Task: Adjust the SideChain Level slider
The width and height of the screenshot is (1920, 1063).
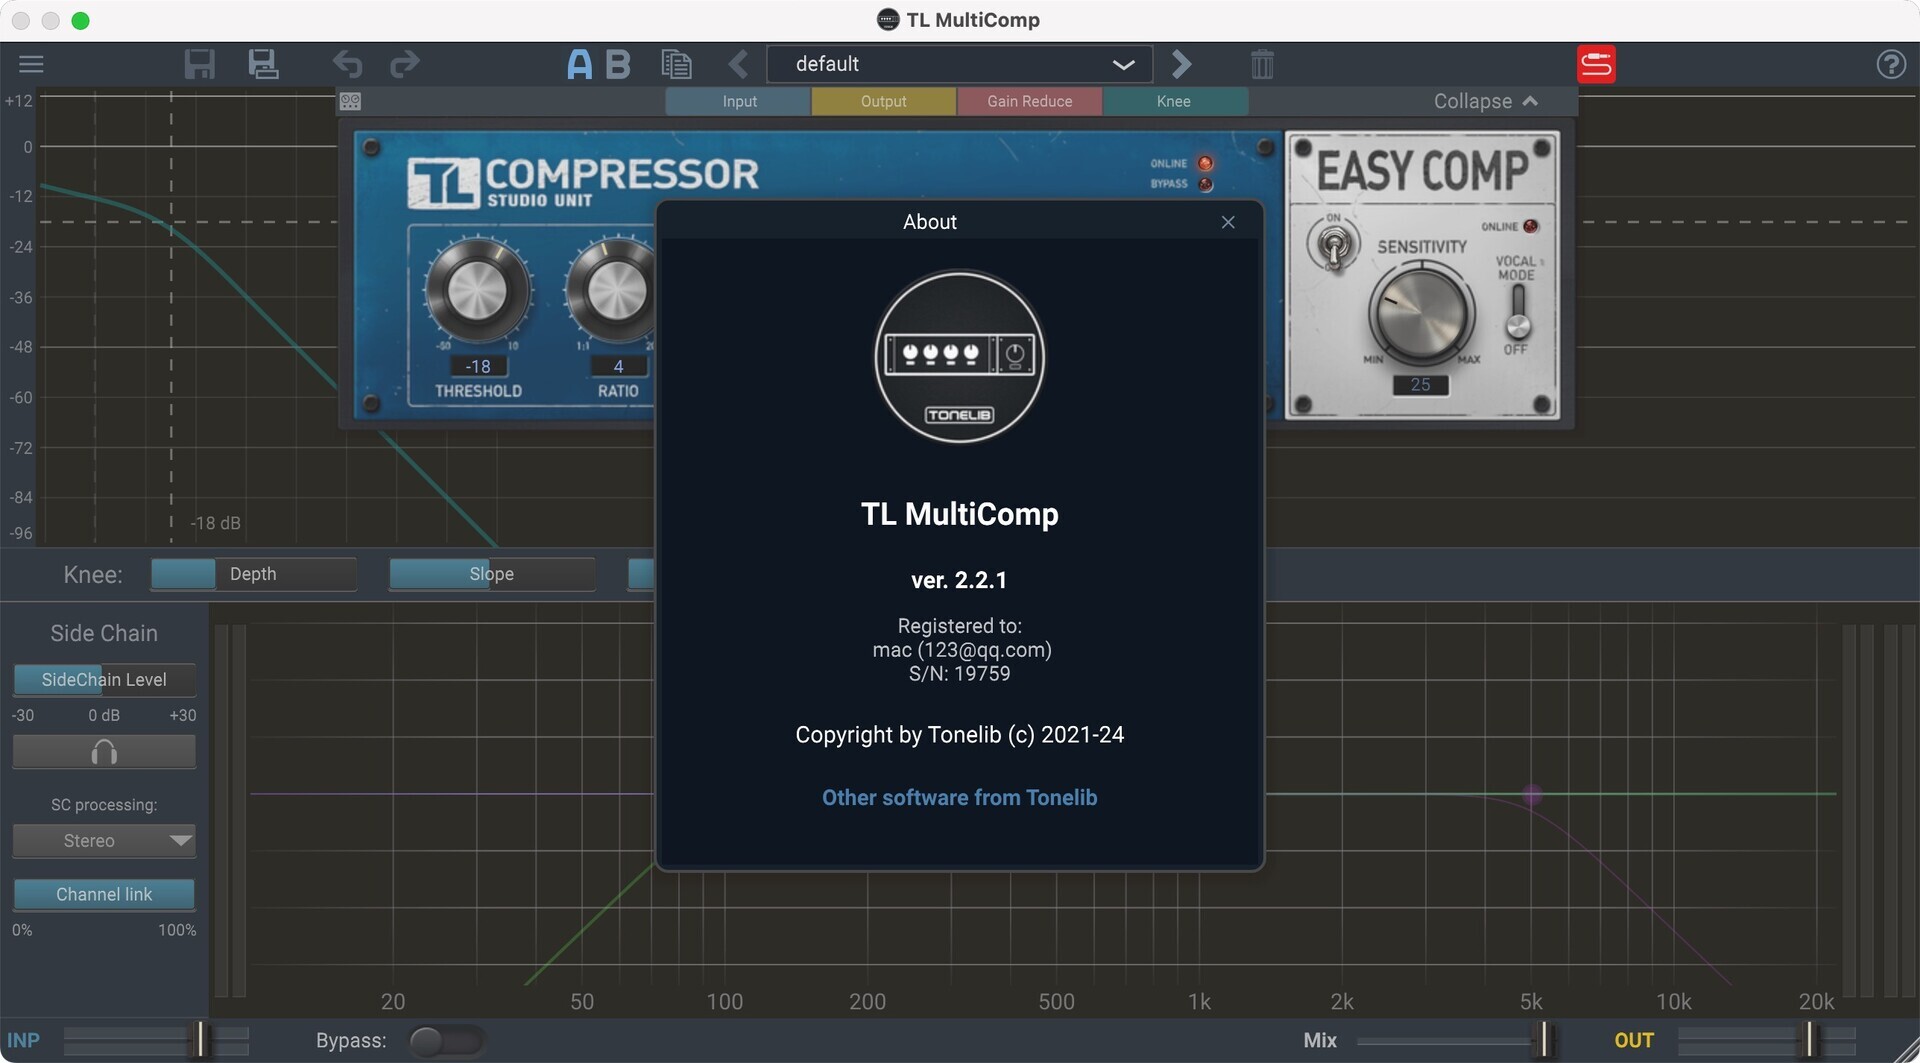Action: tap(104, 680)
